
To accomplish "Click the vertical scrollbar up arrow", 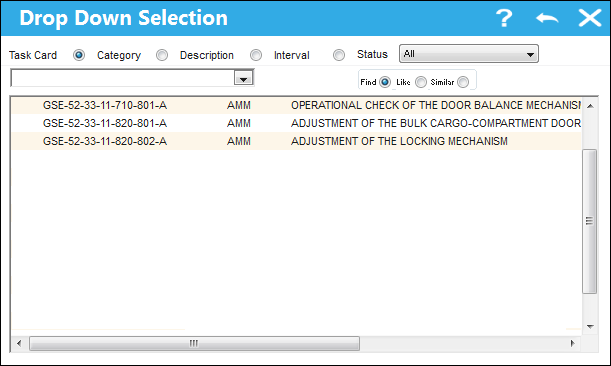I will [590, 106].
